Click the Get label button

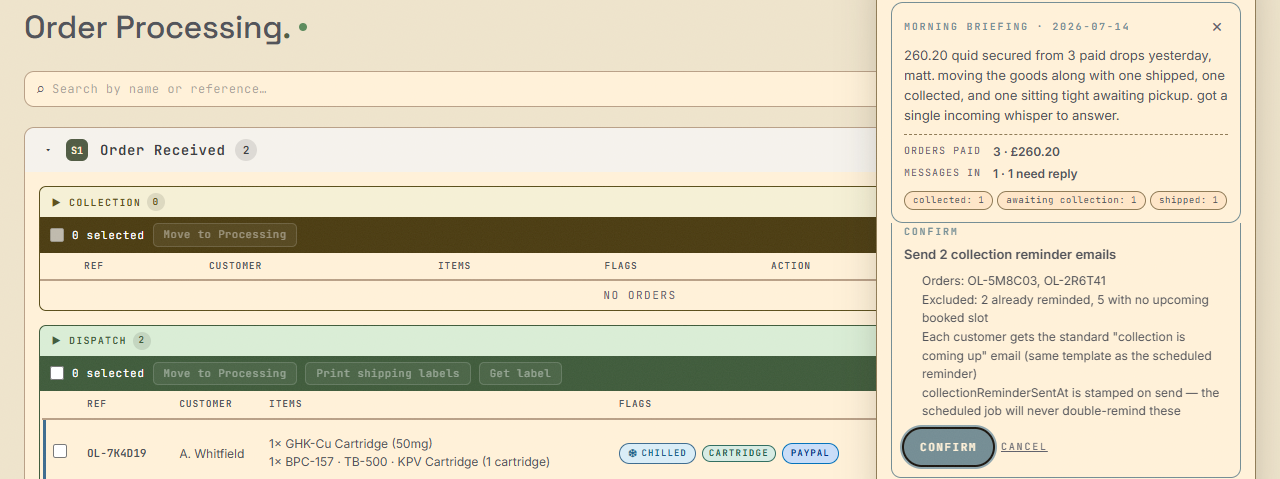(520, 373)
